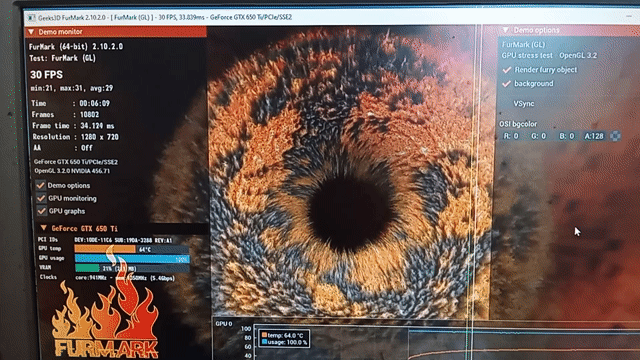Disable Render furry object option
The image size is (640, 360).
[x=507, y=70]
